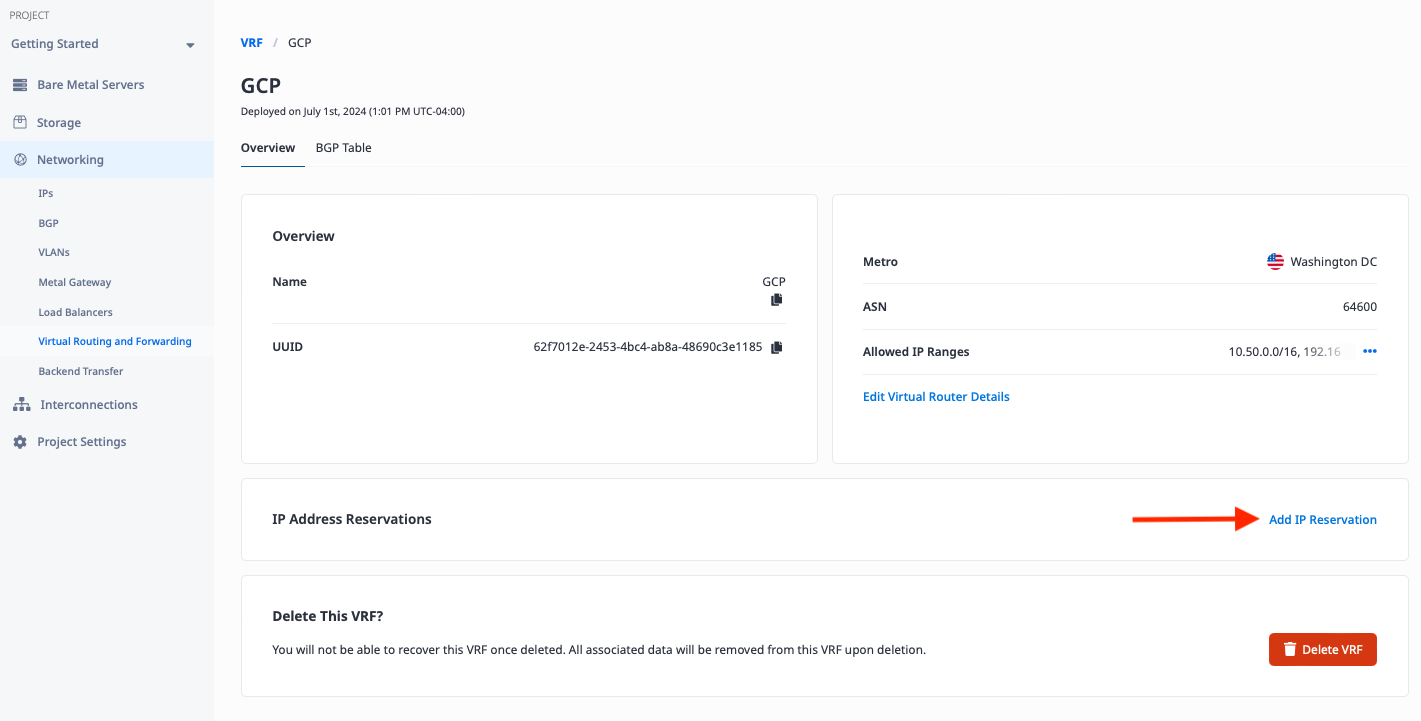Show more Allowed IP Ranges via ellipsis
Screen dimensions: 1421x721
(1370, 352)
